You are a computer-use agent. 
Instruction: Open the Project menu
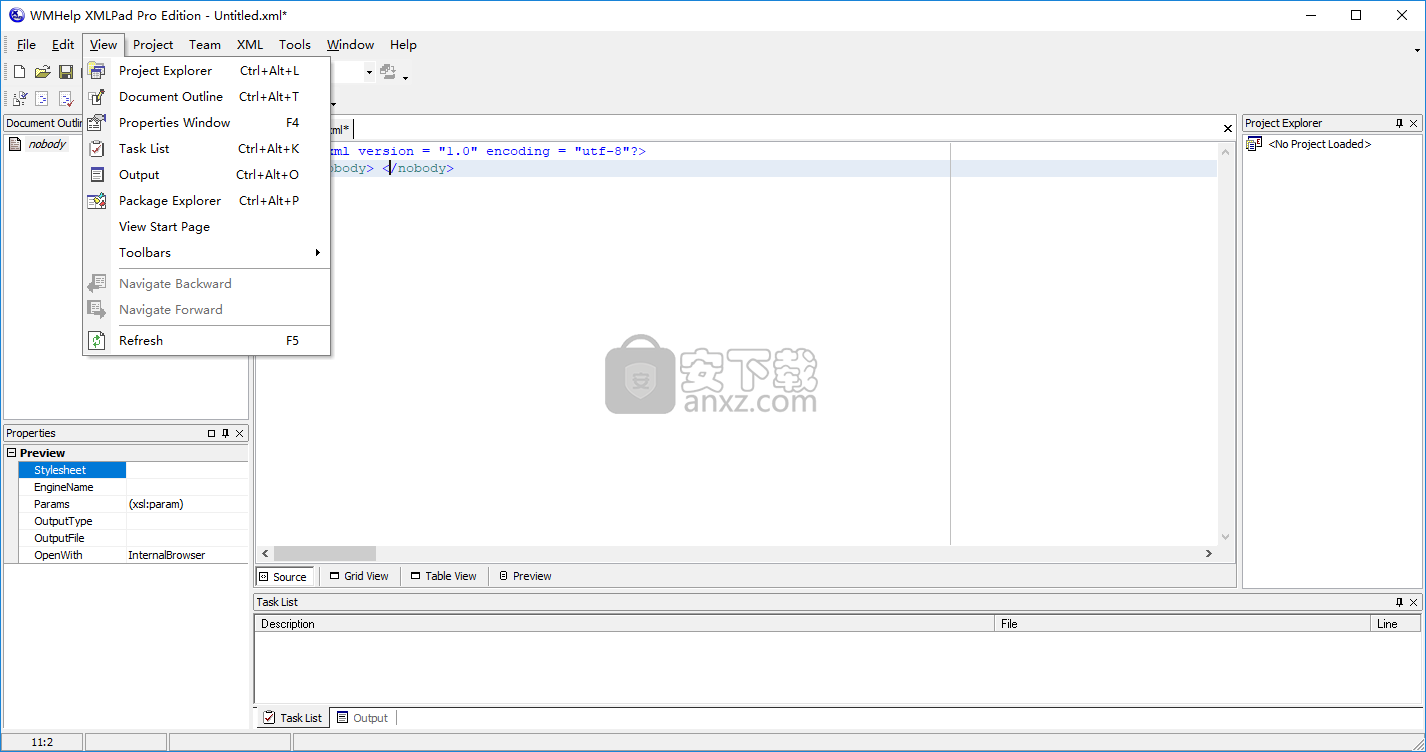point(153,45)
